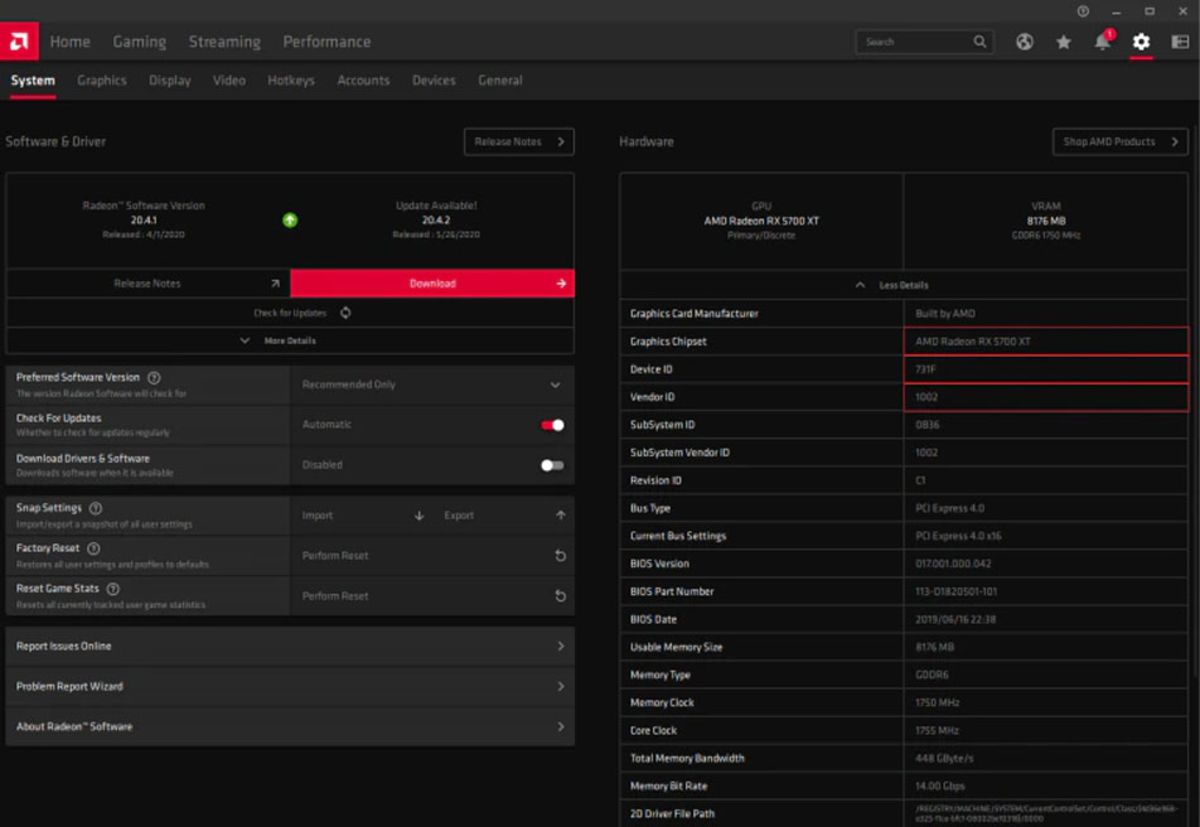Screen dimensions: 1200x827
Task: Enable Download Drivers & Software switch
Action: (x=552, y=465)
